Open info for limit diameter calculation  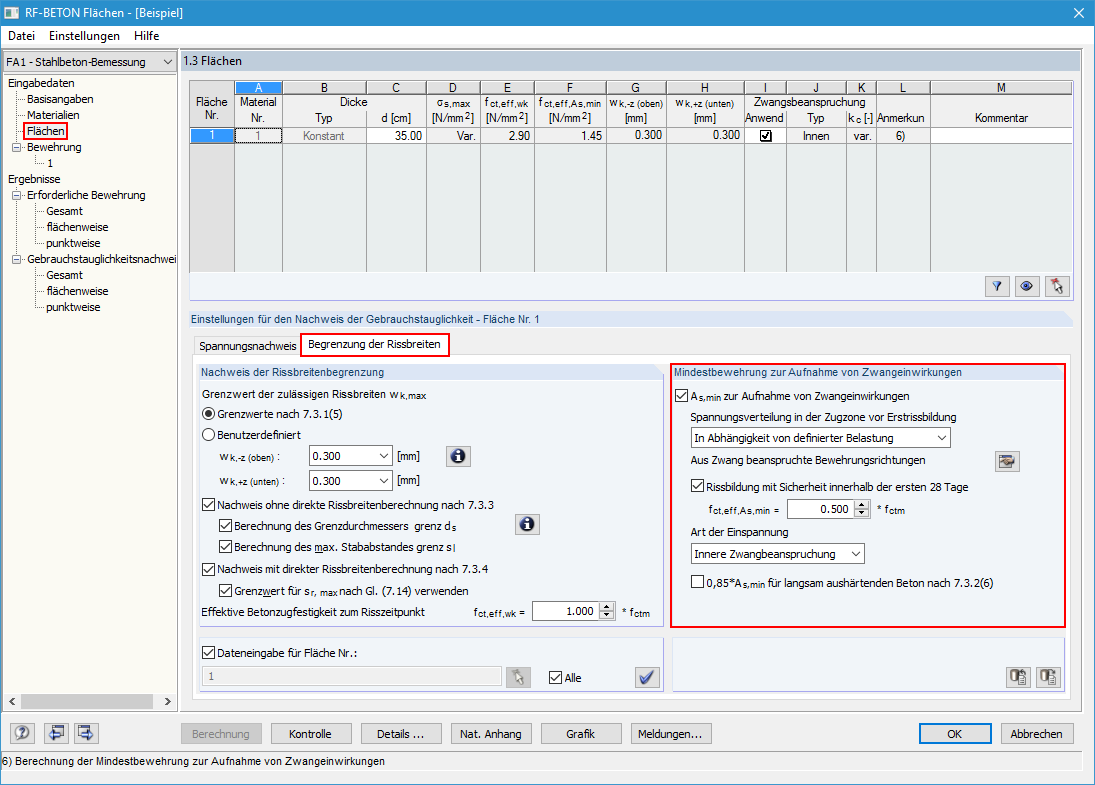[x=527, y=524]
